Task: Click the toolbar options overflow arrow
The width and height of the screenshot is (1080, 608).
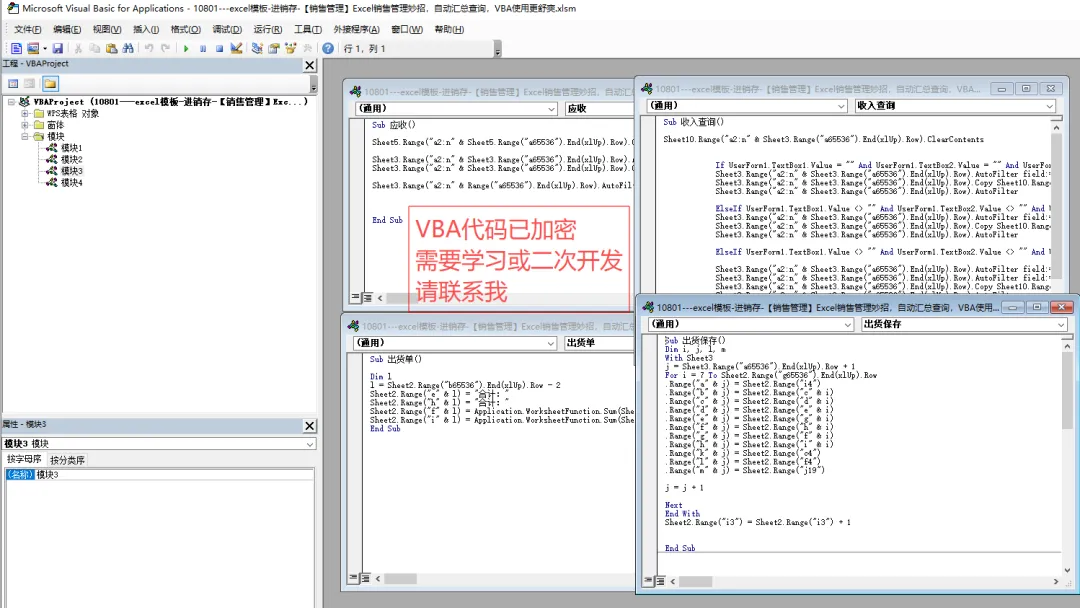Action: 497,49
